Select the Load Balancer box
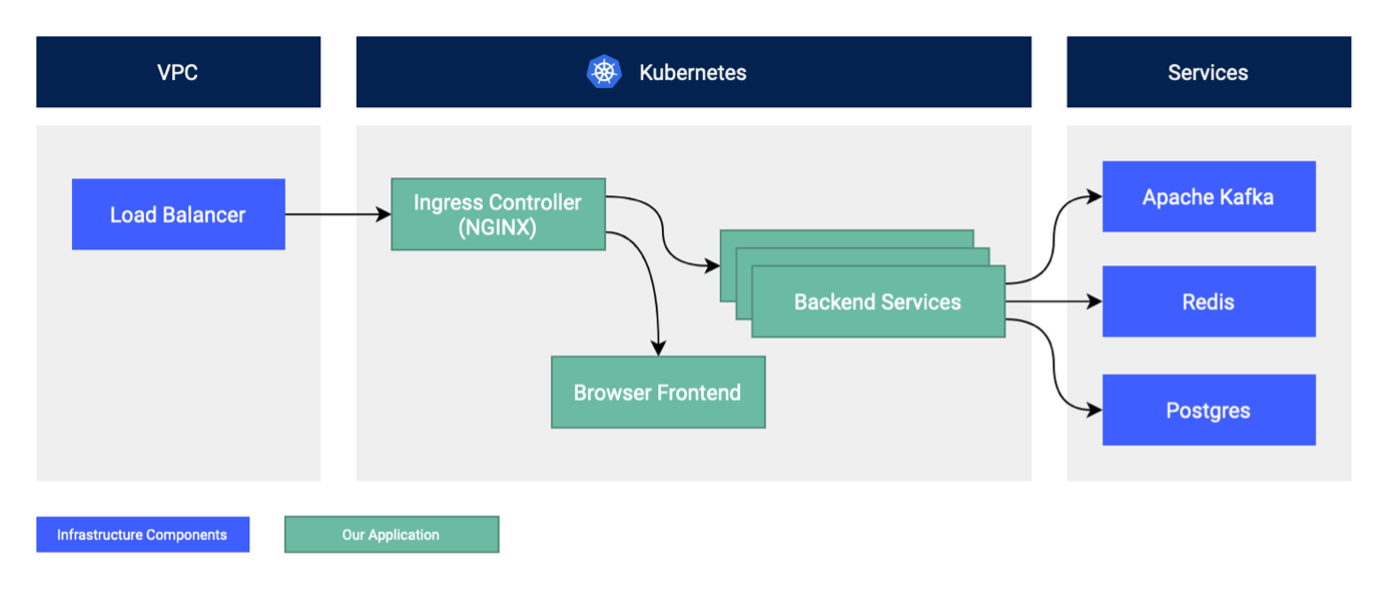The image size is (1390, 592). tap(178, 214)
